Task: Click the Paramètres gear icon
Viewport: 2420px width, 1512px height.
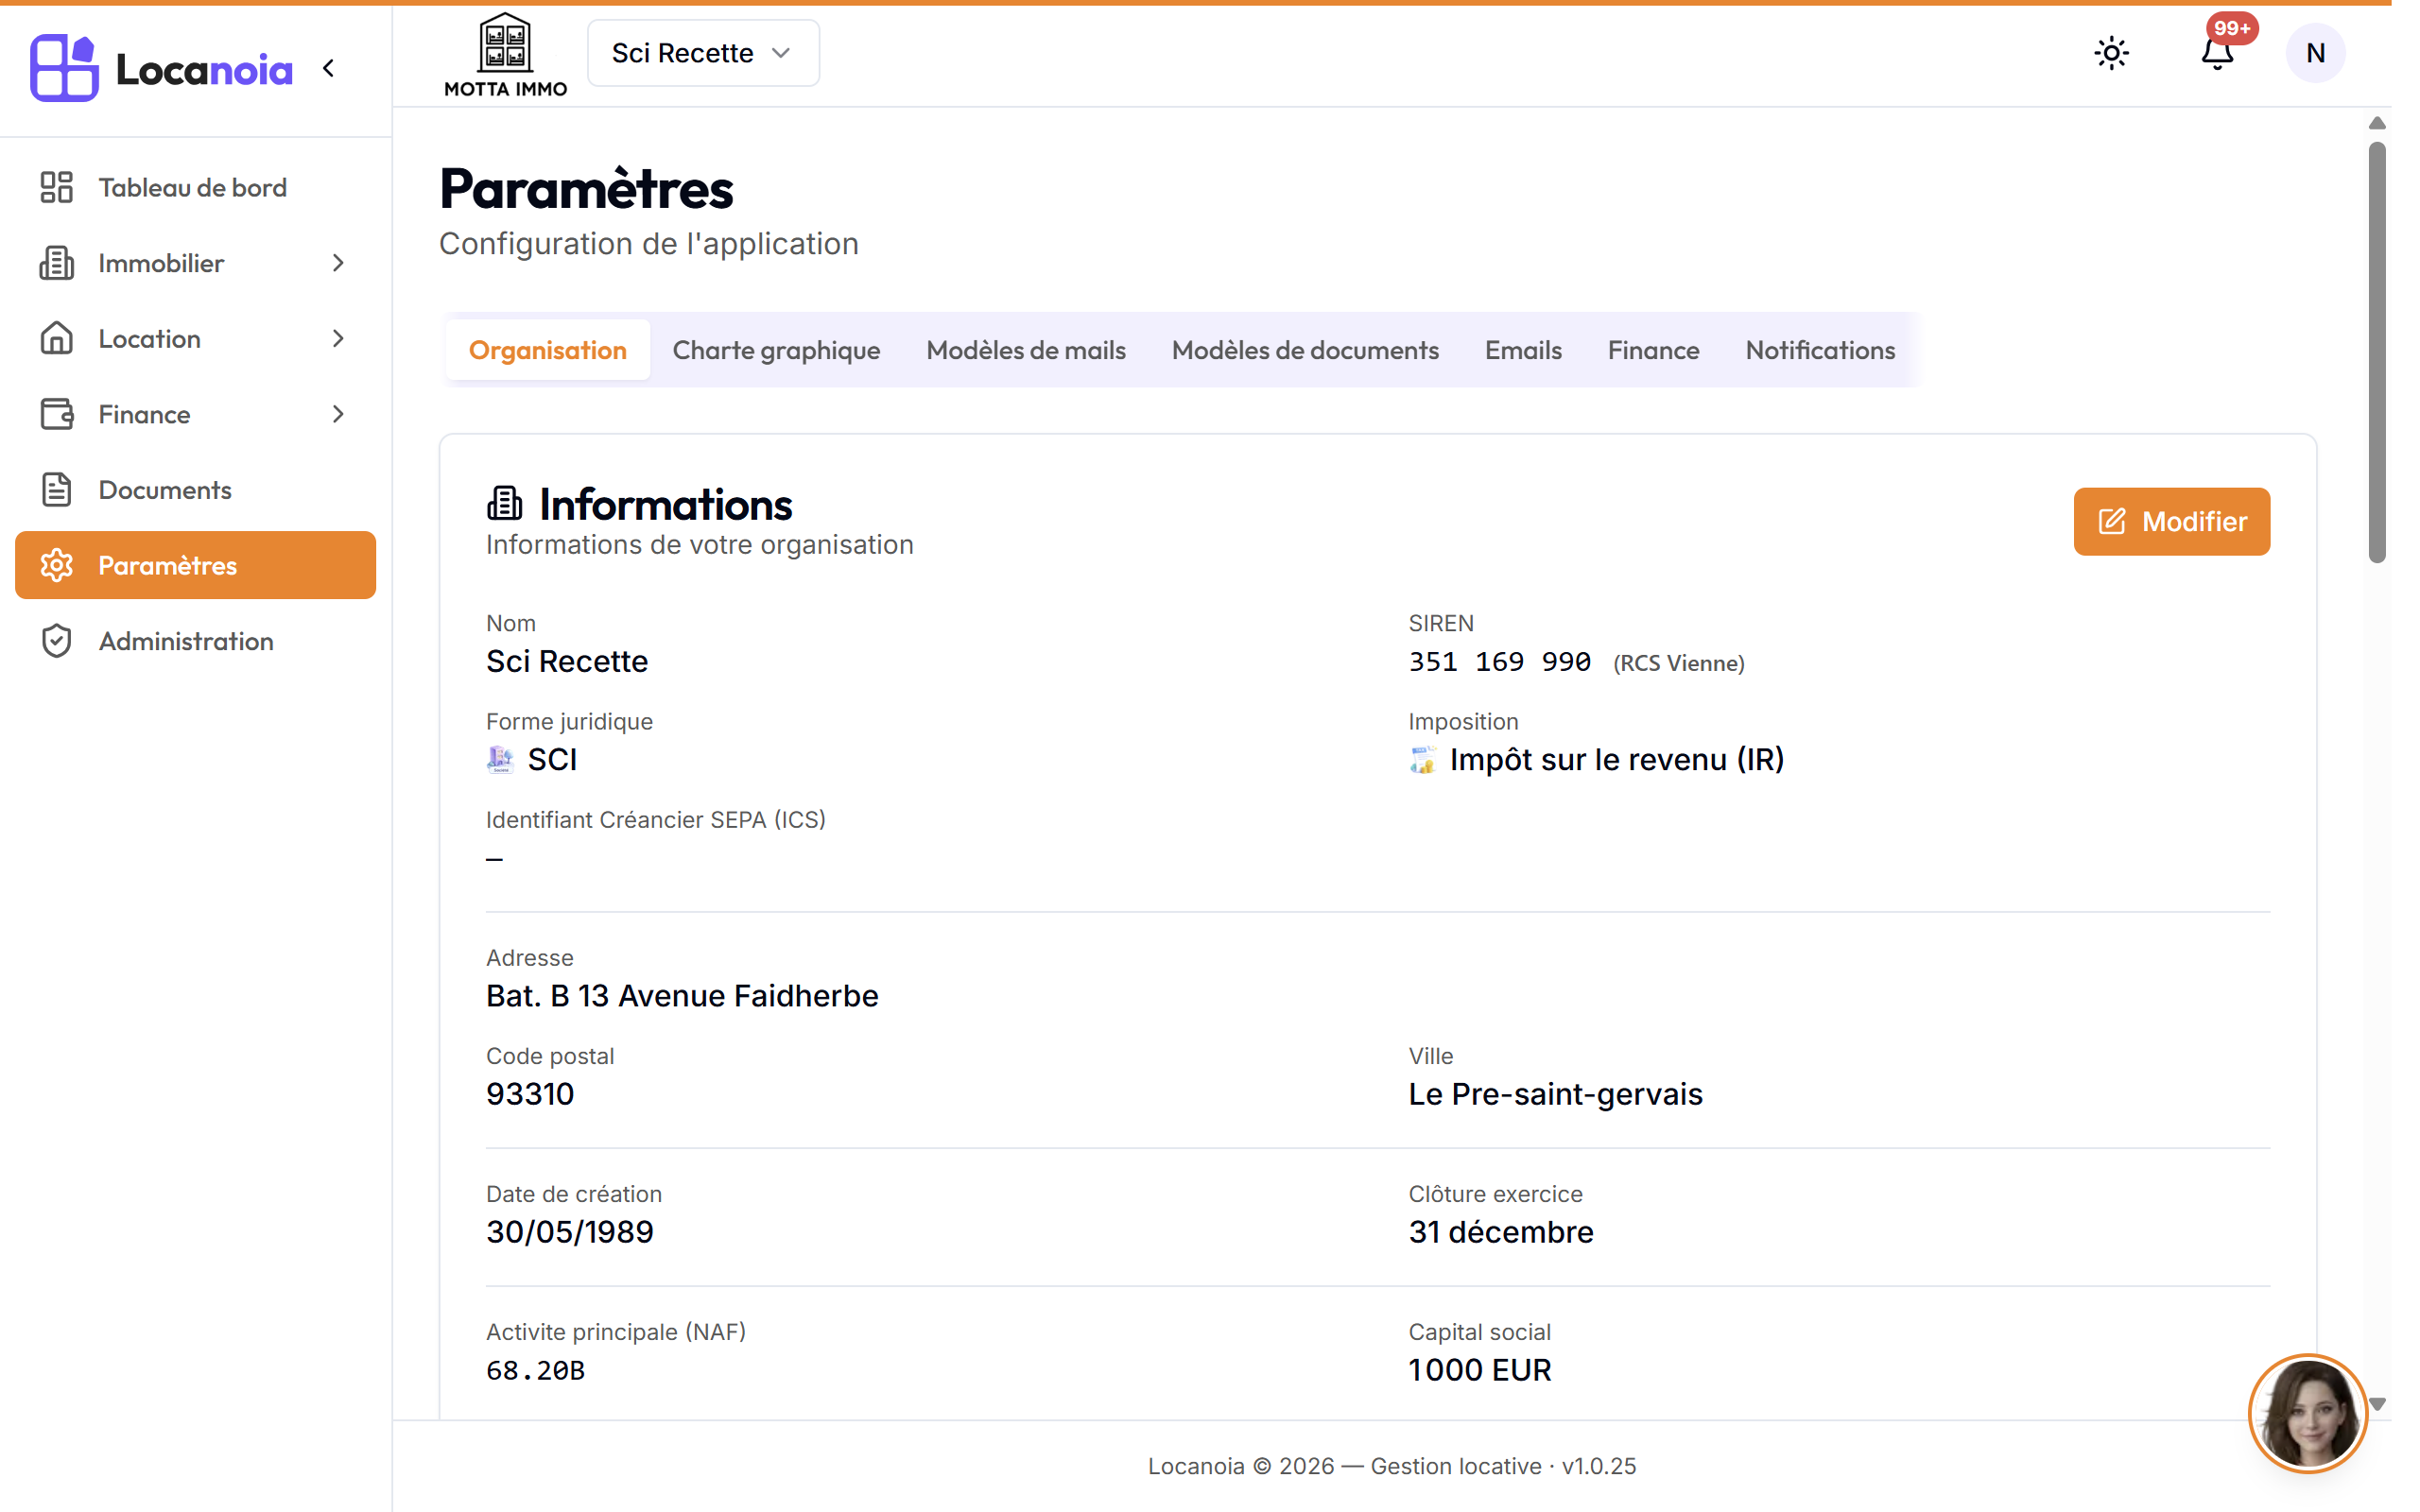Action: [x=57, y=565]
